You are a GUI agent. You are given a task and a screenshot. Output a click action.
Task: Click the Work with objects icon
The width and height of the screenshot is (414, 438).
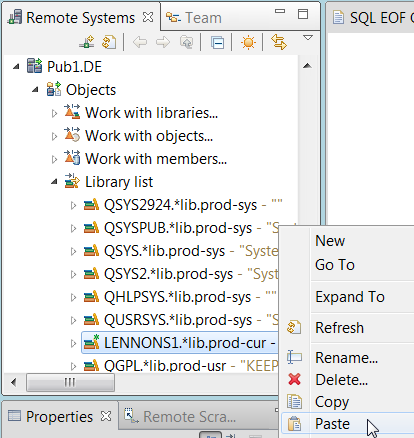pos(72,135)
